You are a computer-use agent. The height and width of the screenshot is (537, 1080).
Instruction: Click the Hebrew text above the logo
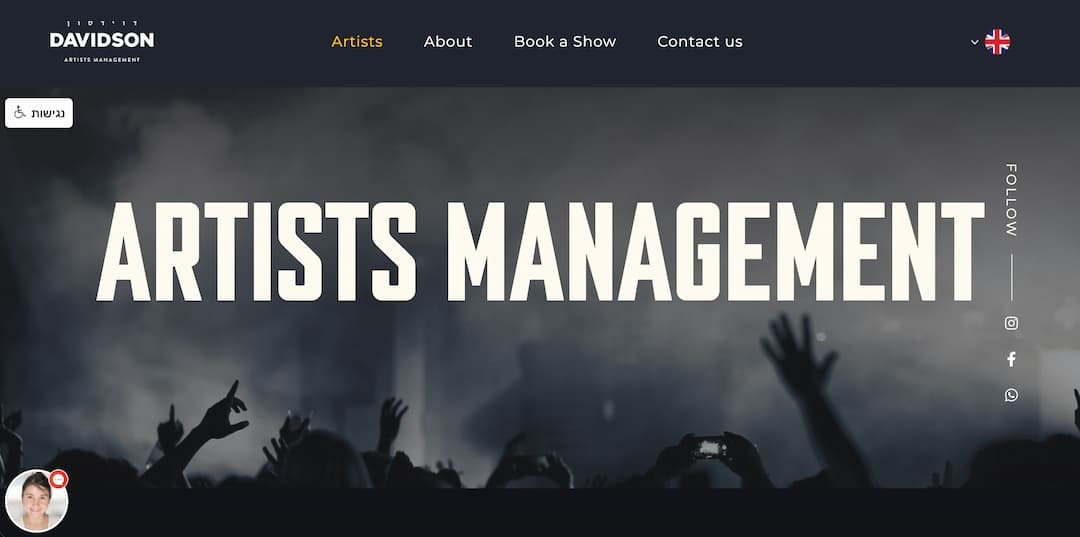tap(102, 24)
